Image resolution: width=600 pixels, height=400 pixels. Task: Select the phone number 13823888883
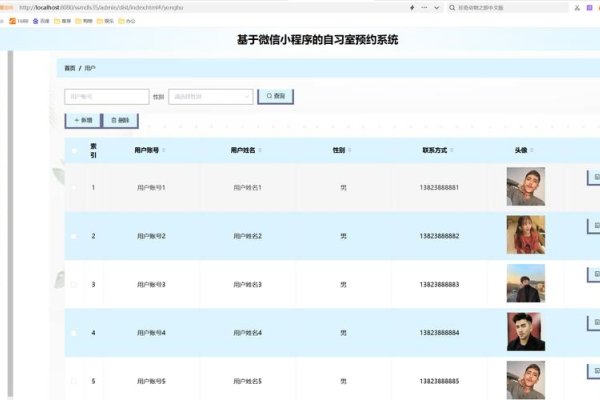point(439,284)
